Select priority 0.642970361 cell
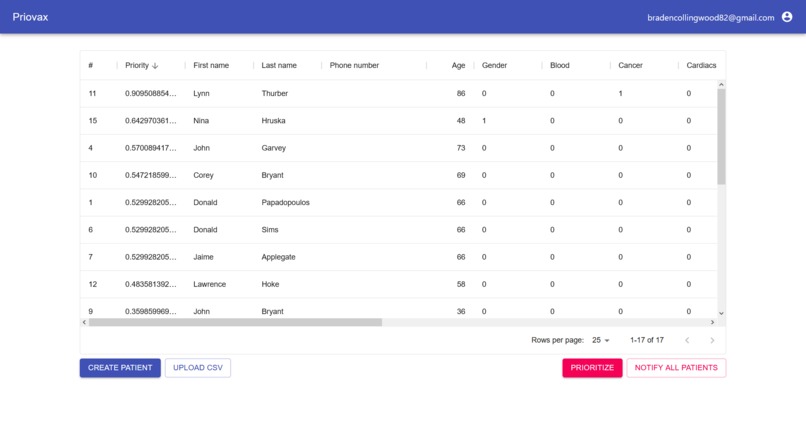Image resolution: width=806 pixels, height=434 pixels. click(151, 121)
